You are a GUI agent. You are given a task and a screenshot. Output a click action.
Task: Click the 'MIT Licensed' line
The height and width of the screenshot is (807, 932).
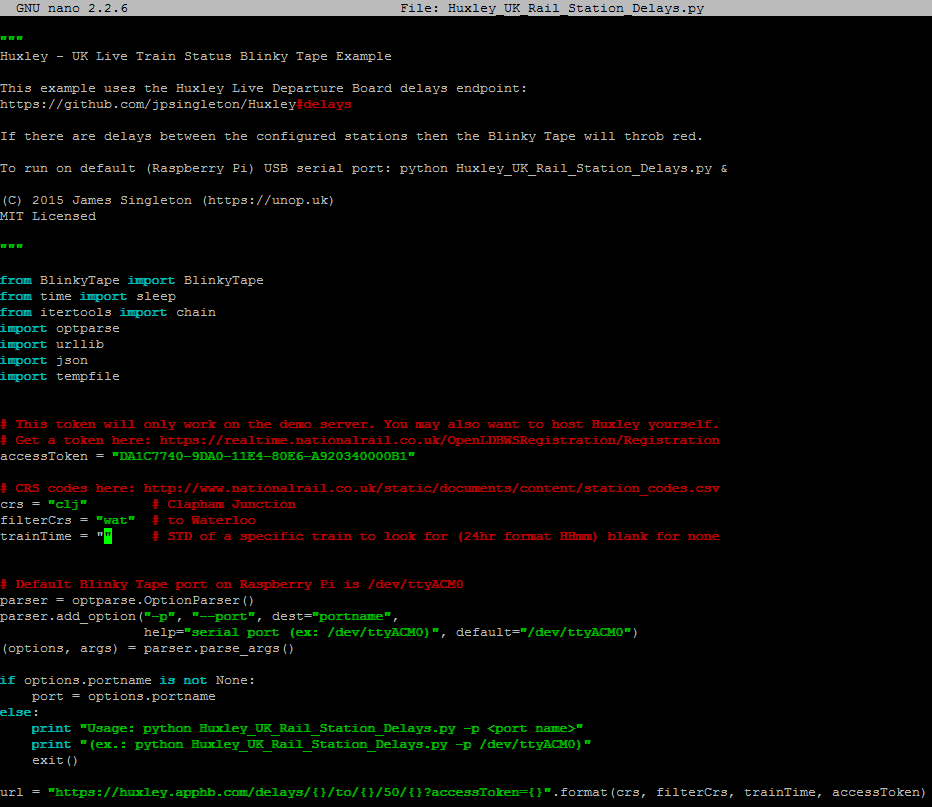click(48, 217)
